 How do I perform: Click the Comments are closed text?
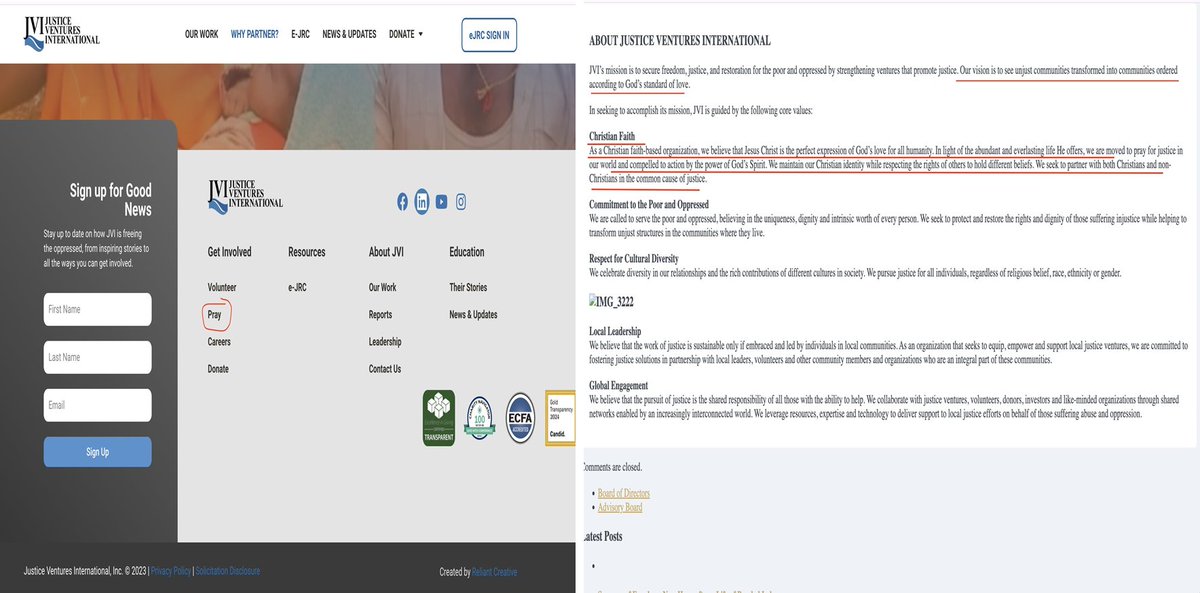(x=613, y=467)
